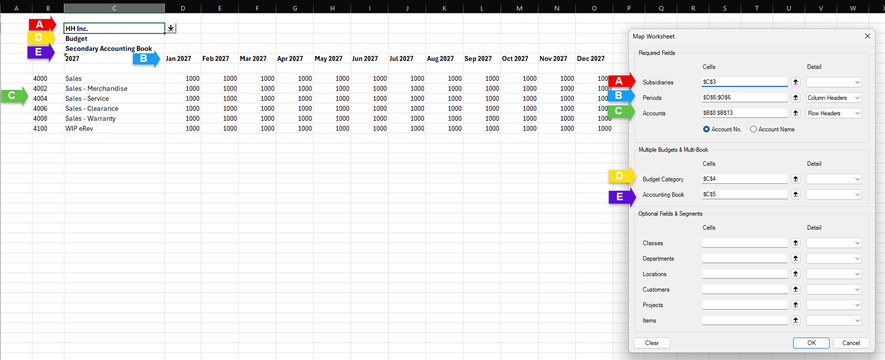Click the range picker icon for Items
Viewport: 885px width, 360px height.
pyautogui.click(x=796, y=321)
